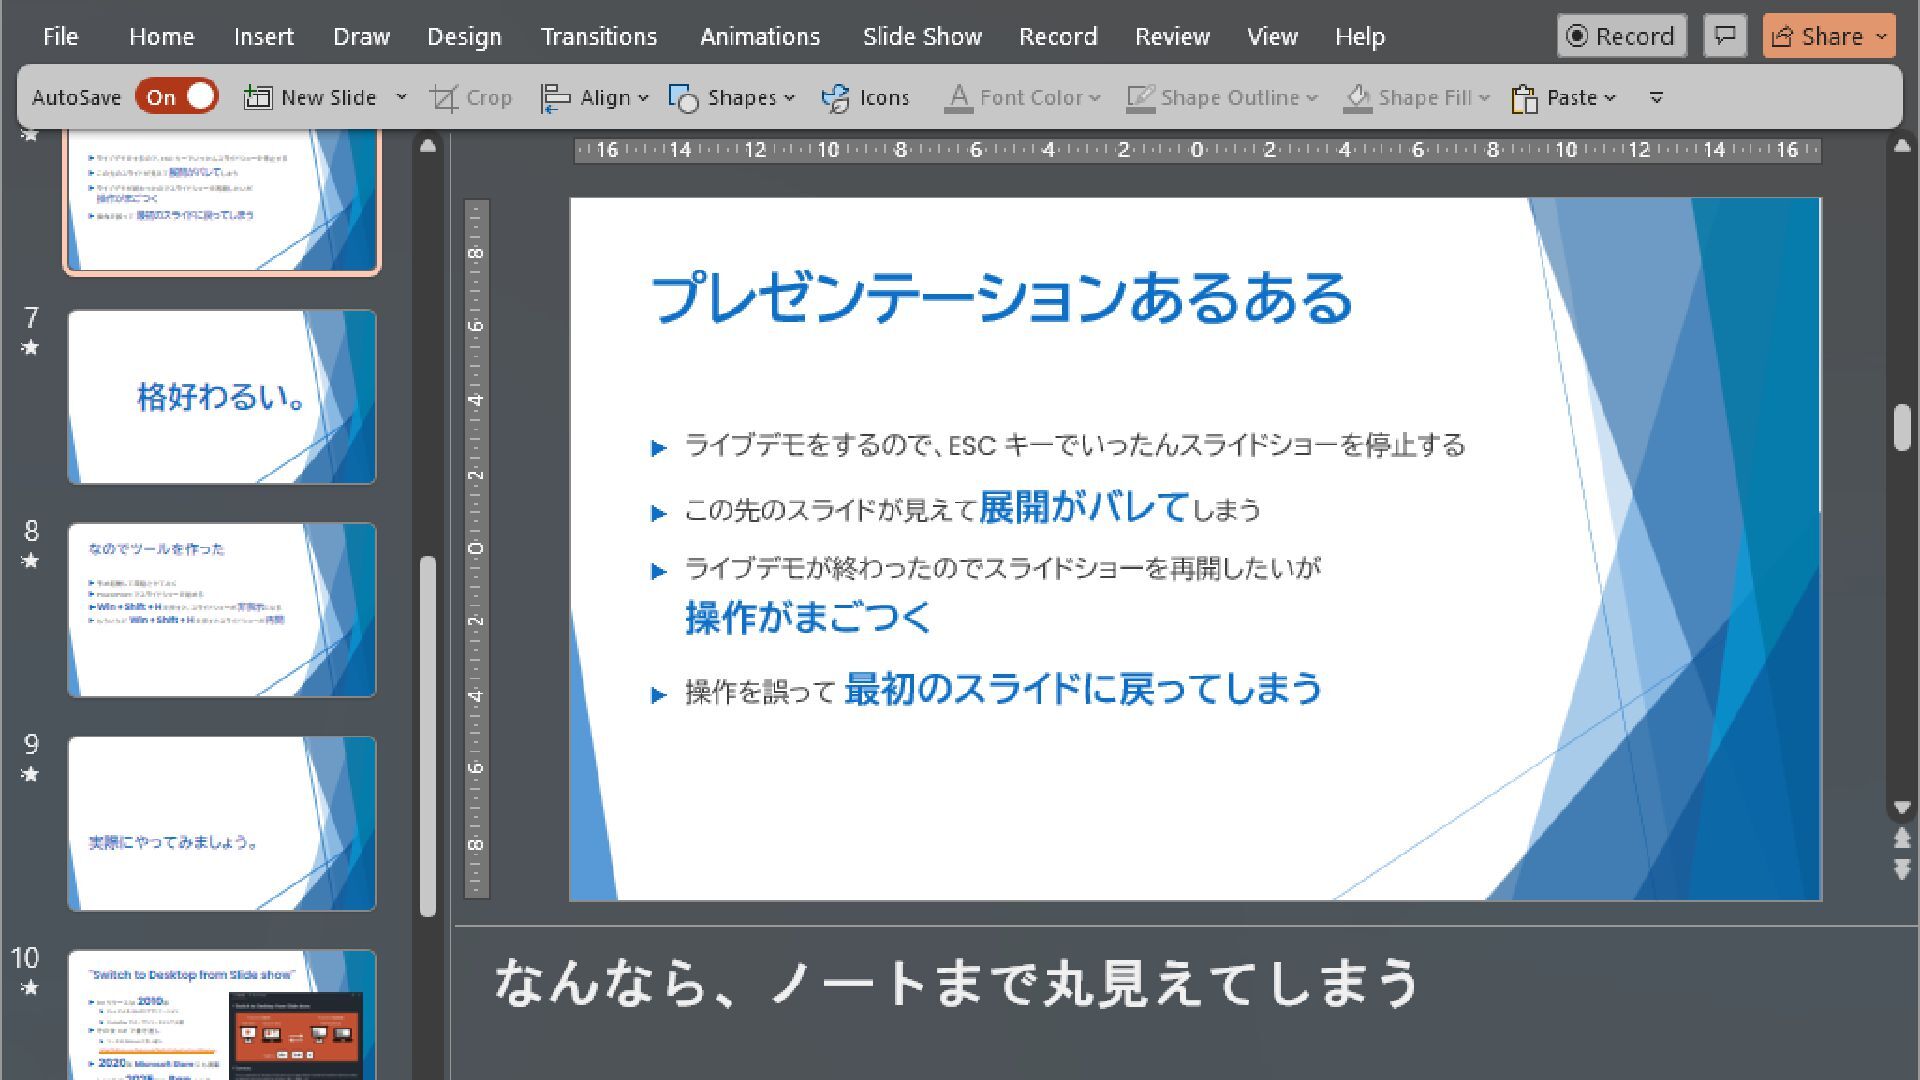This screenshot has height=1080, width=1920.
Task: Click the Shape Fill bucket icon
Action: point(1357,98)
